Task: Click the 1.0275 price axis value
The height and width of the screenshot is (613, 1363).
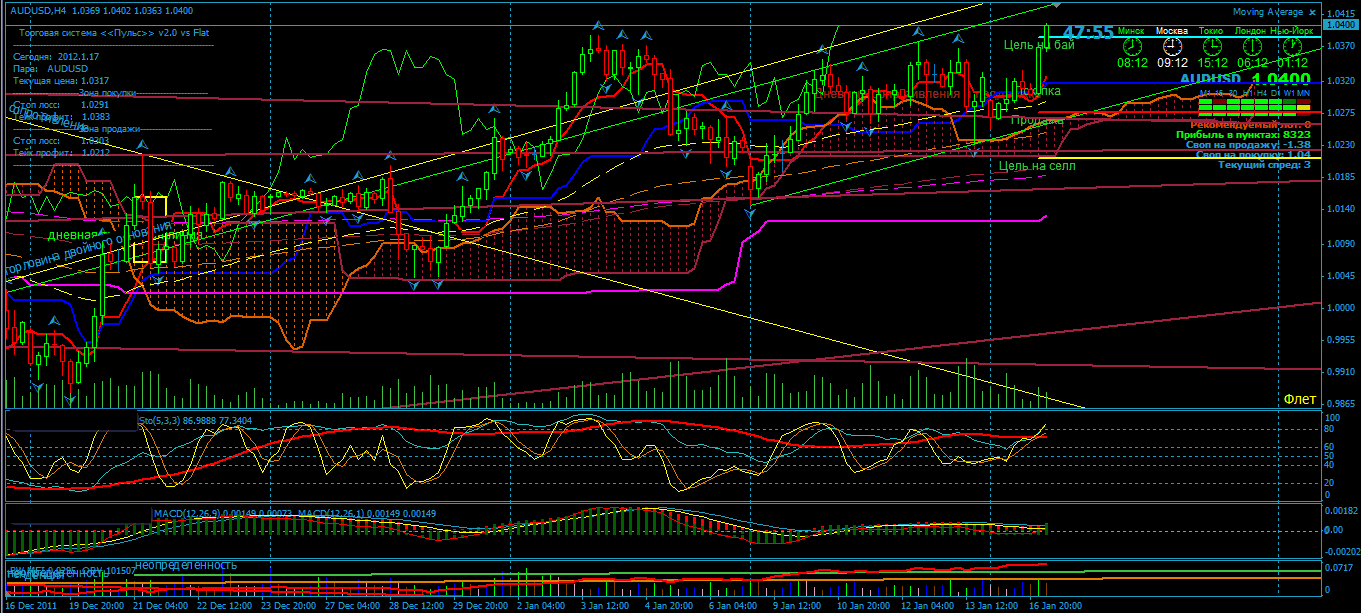Action: tap(1339, 113)
